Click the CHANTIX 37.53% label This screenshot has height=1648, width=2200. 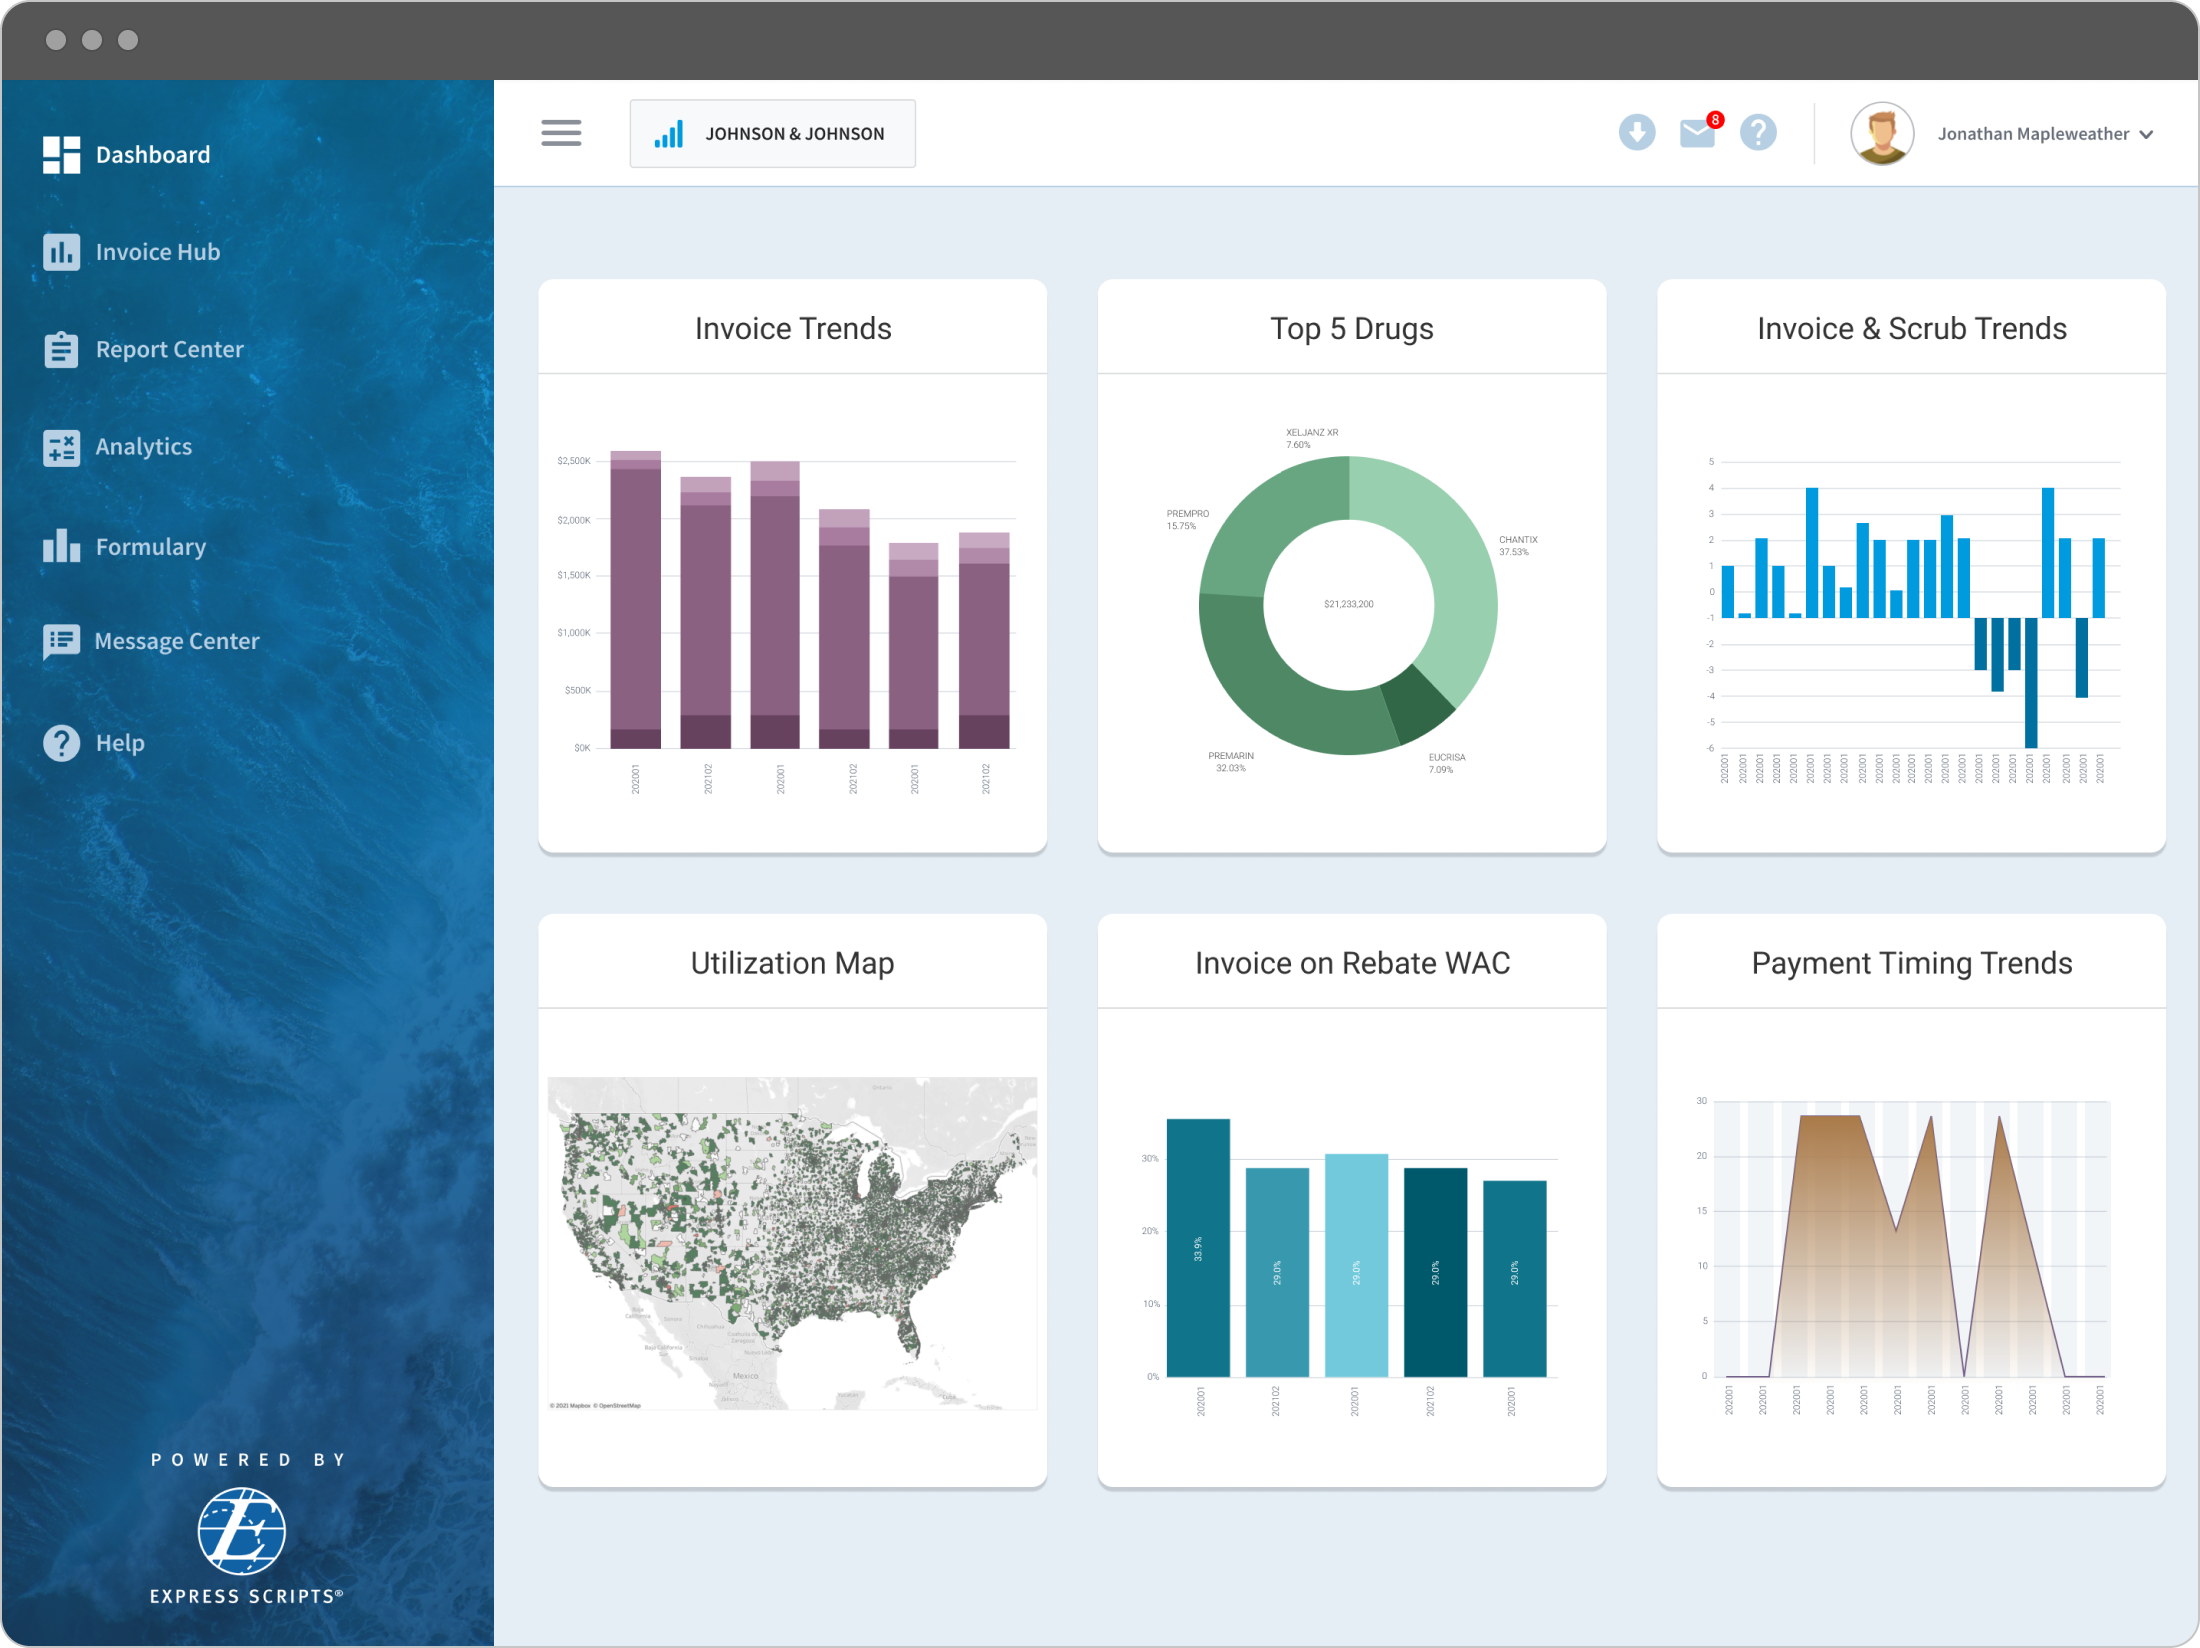pos(1517,546)
